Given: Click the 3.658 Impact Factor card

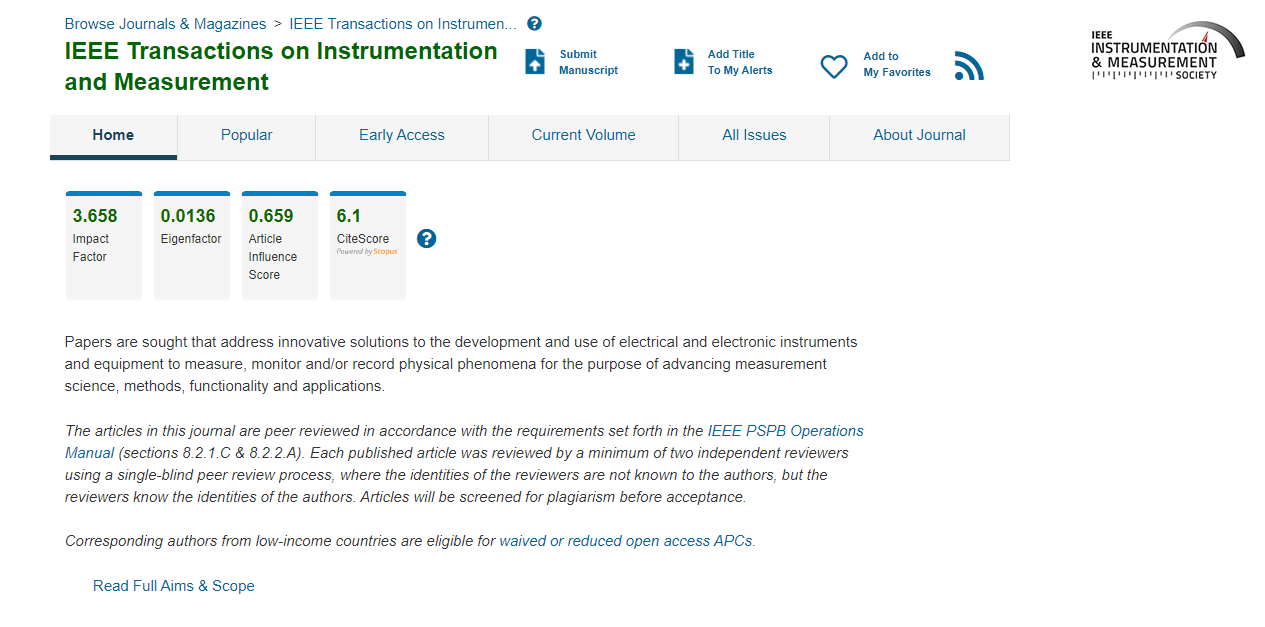Looking at the screenshot, I should coord(104,245).
